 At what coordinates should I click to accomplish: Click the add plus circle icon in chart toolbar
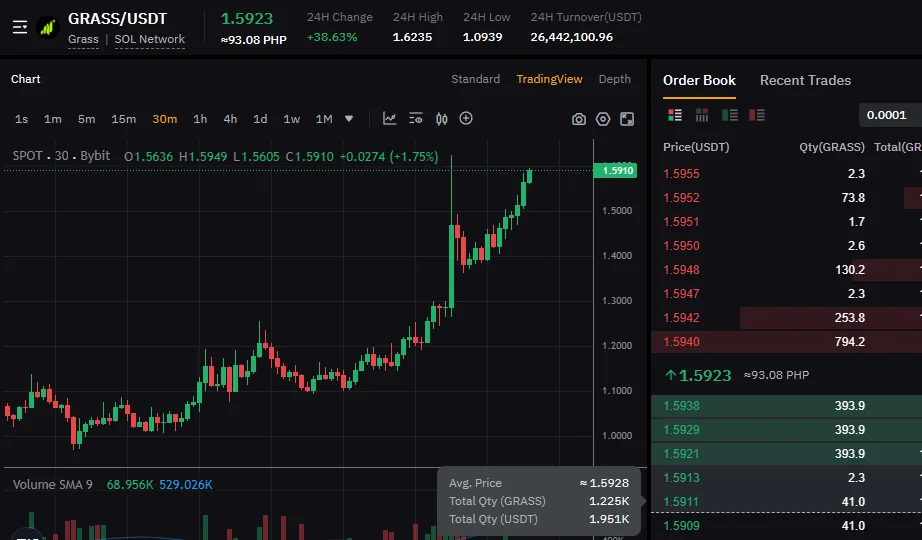click(x=466, y=118)
